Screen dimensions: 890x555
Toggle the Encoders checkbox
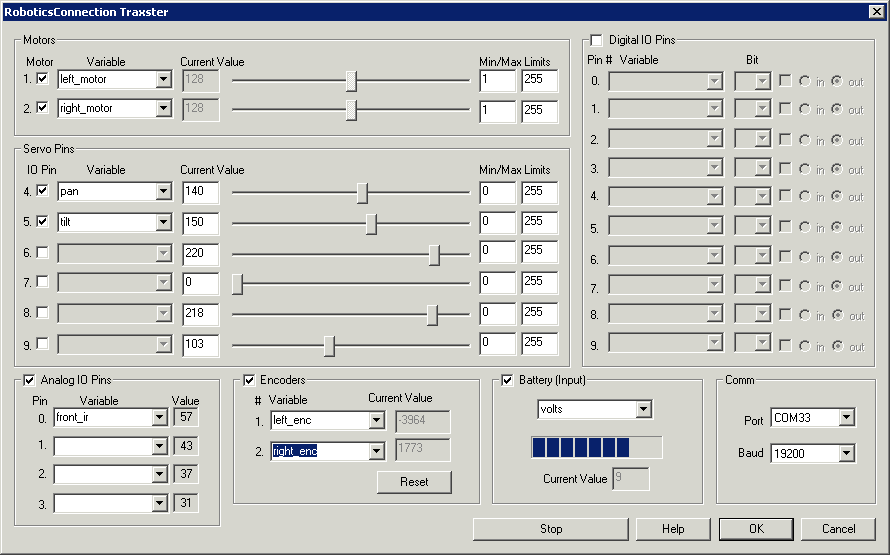[249, 380]
